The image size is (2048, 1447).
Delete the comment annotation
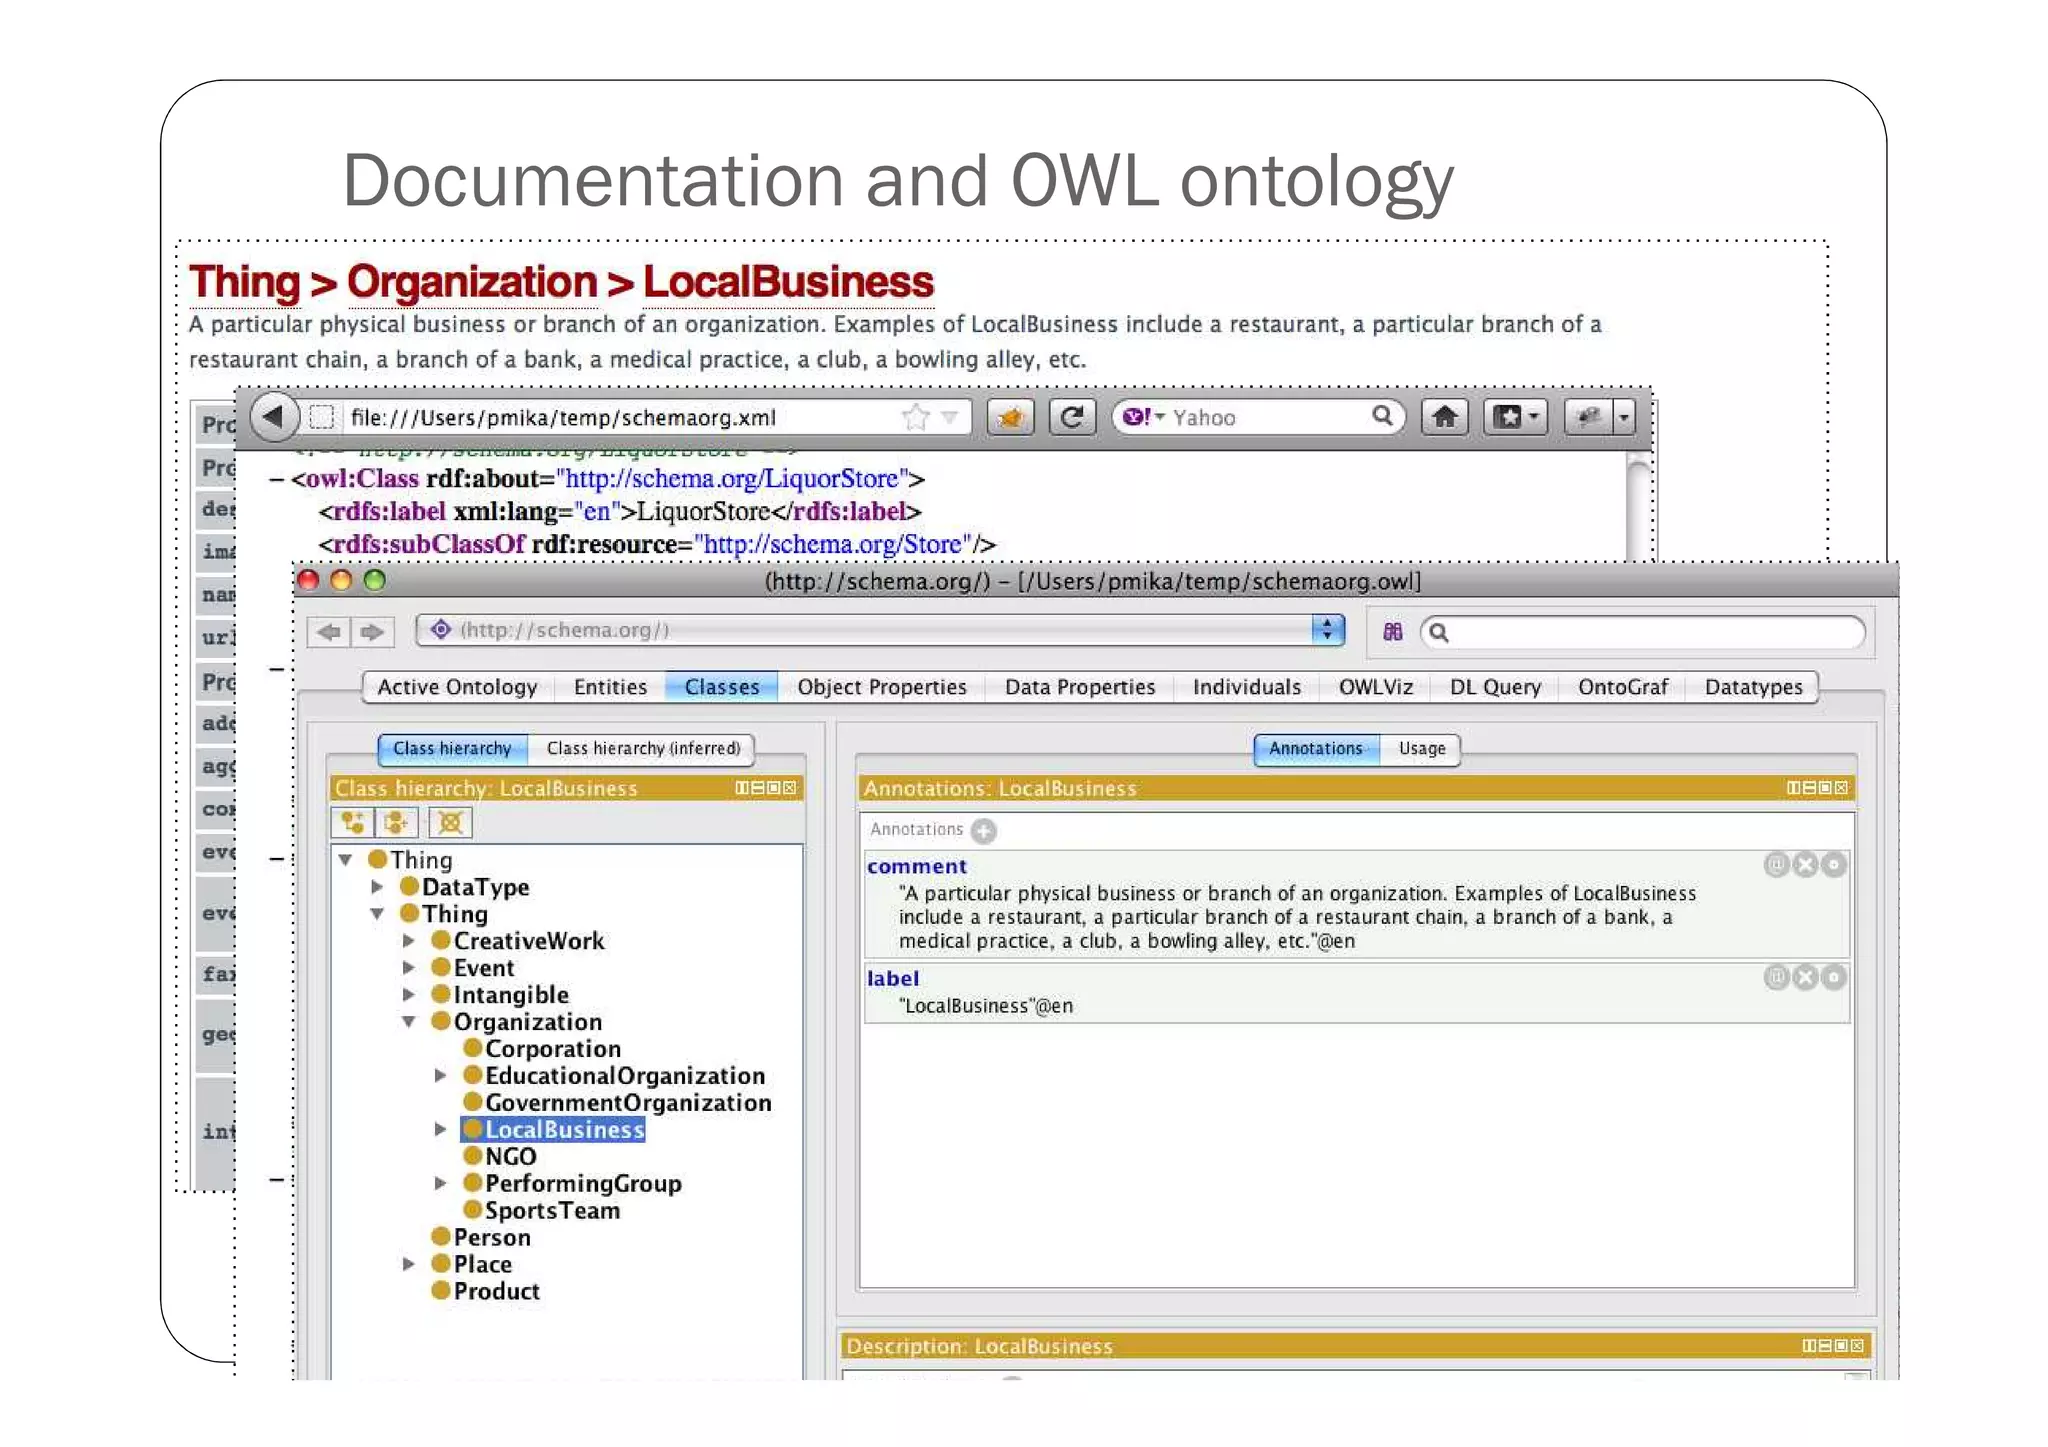tap(1805, 865)
